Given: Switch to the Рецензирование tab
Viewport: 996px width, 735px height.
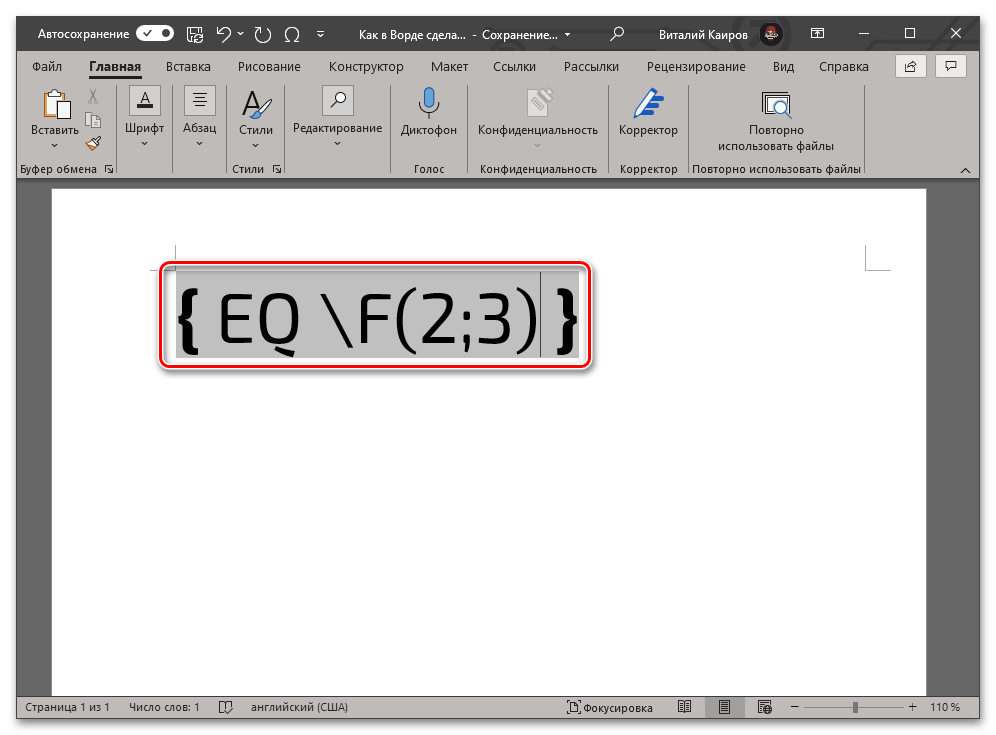Looking at the screenshot, I should click(696, 66).
